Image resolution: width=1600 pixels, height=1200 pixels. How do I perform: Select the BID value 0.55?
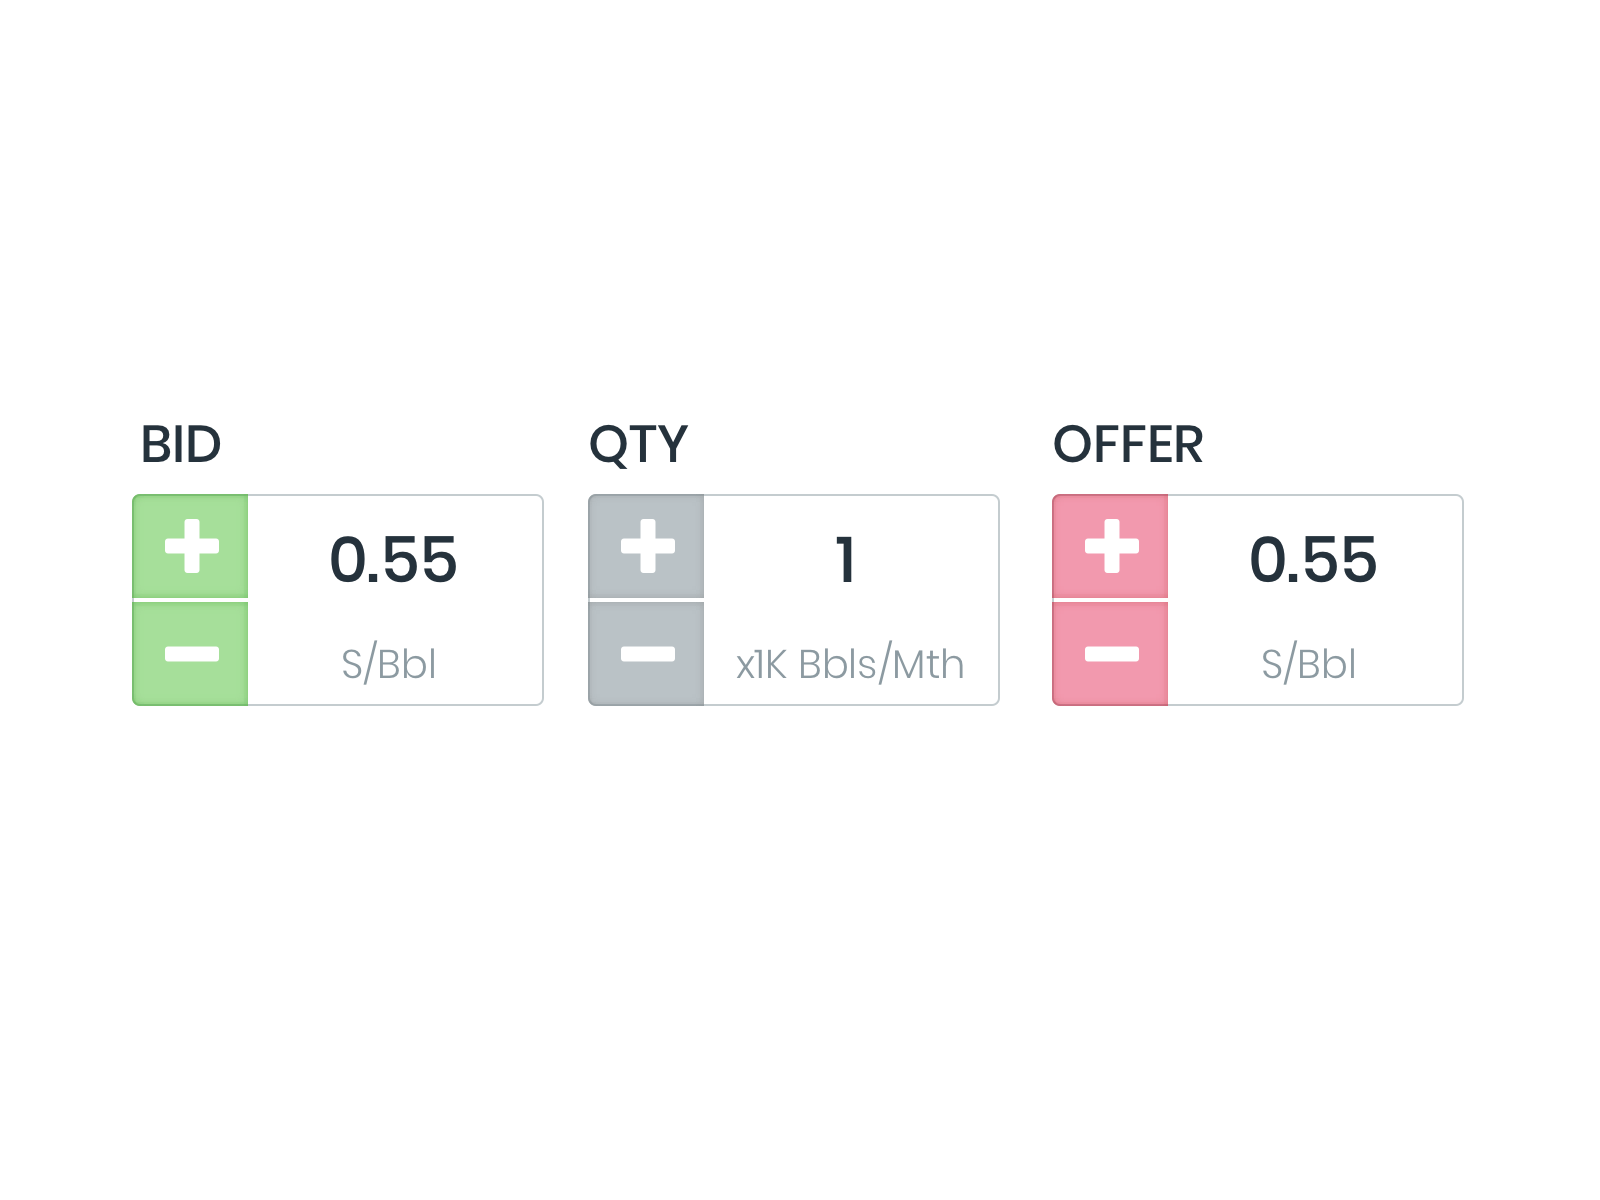394,559
